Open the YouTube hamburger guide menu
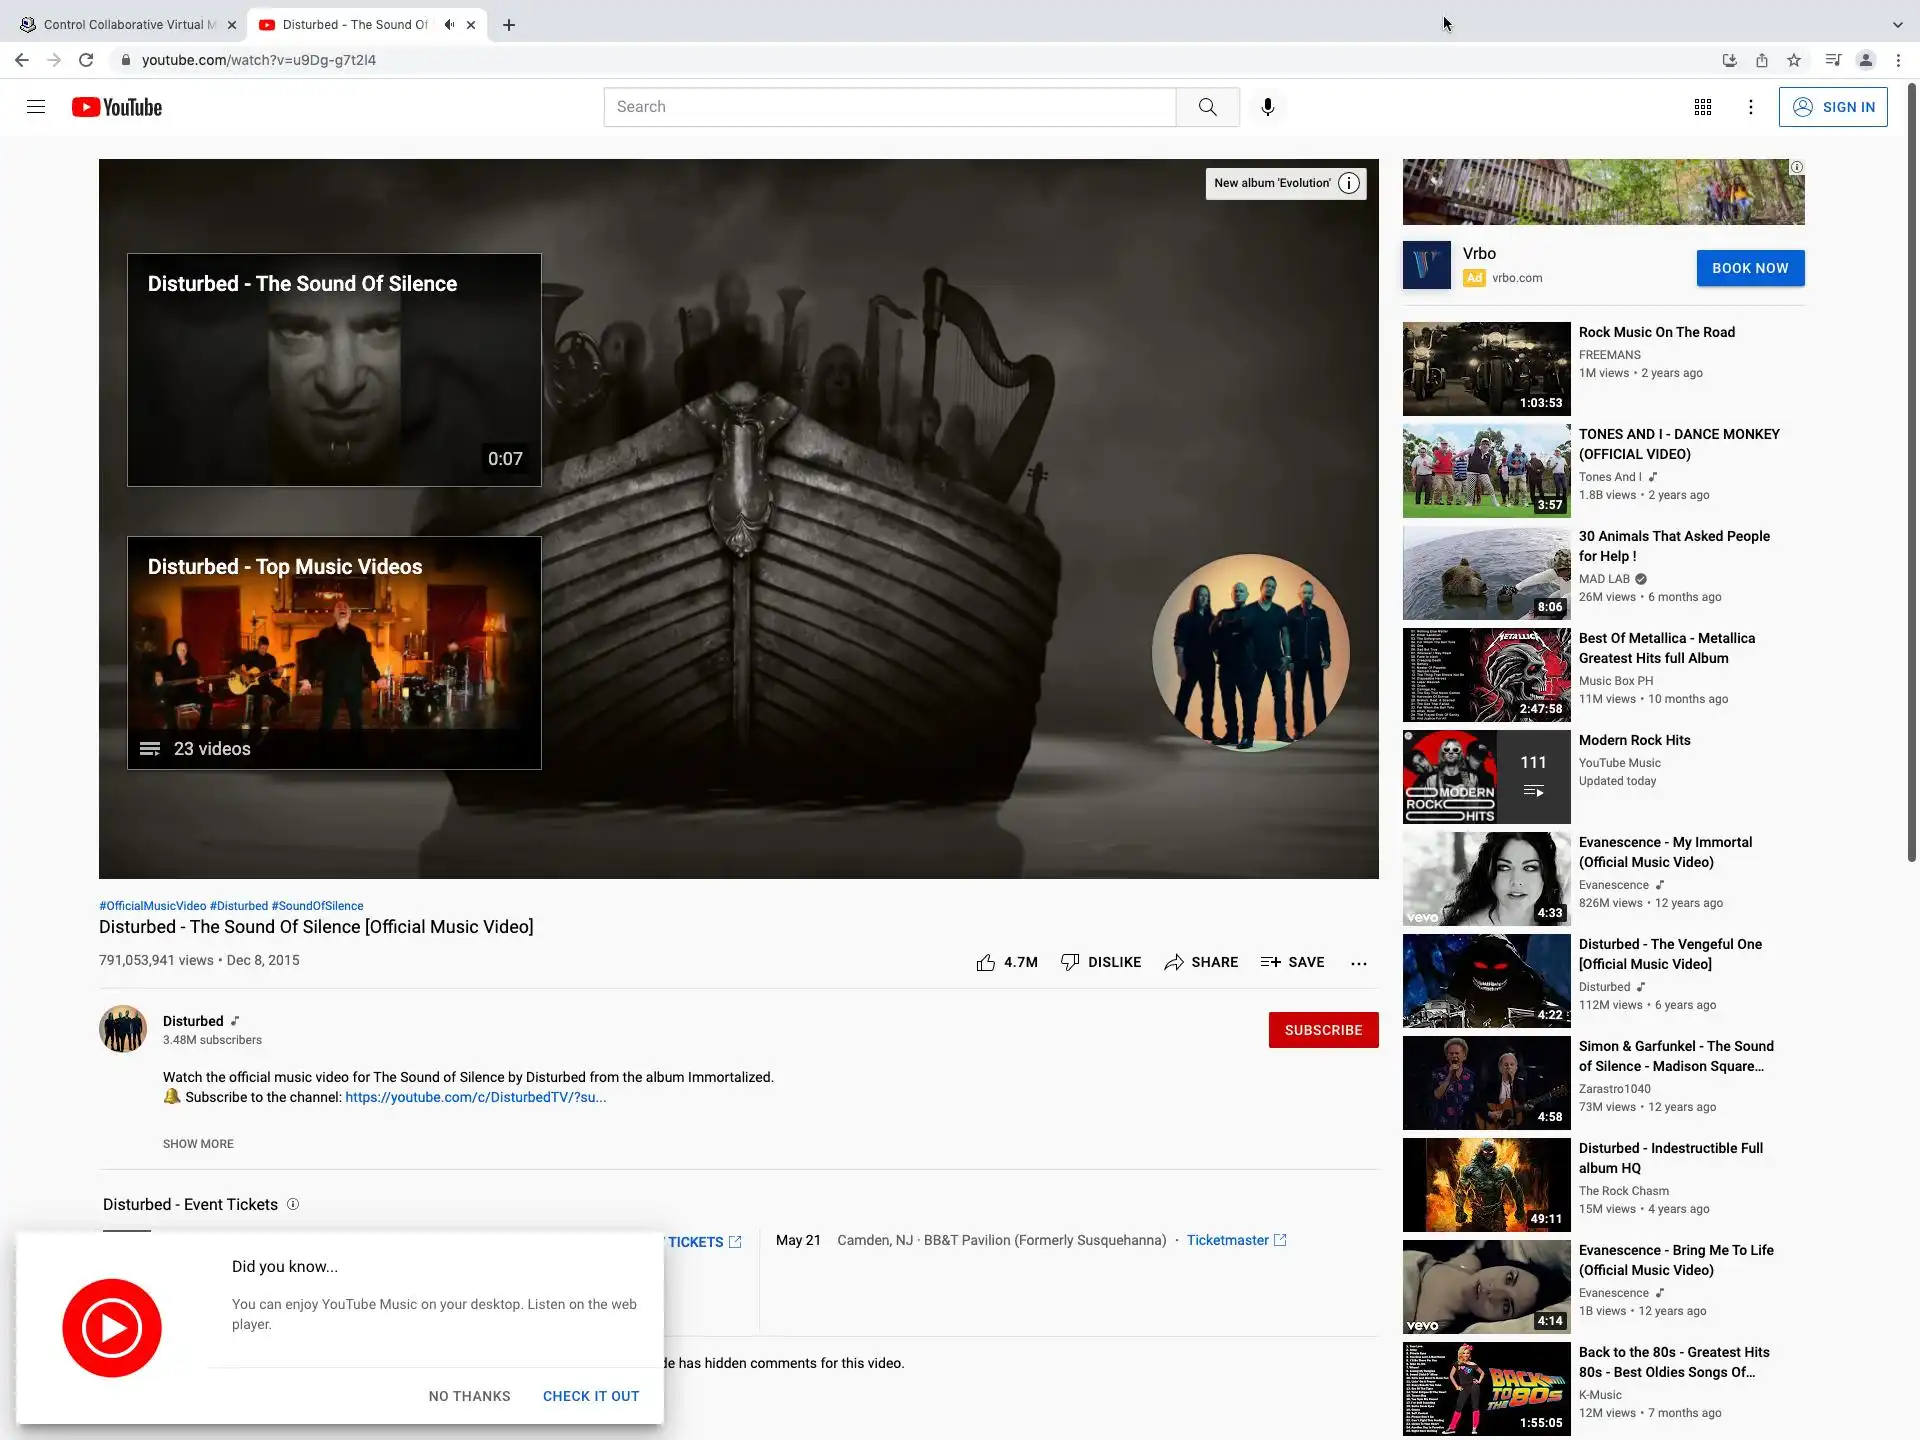The width and height of the screenshot is (1920, 1440). point(36,107)
